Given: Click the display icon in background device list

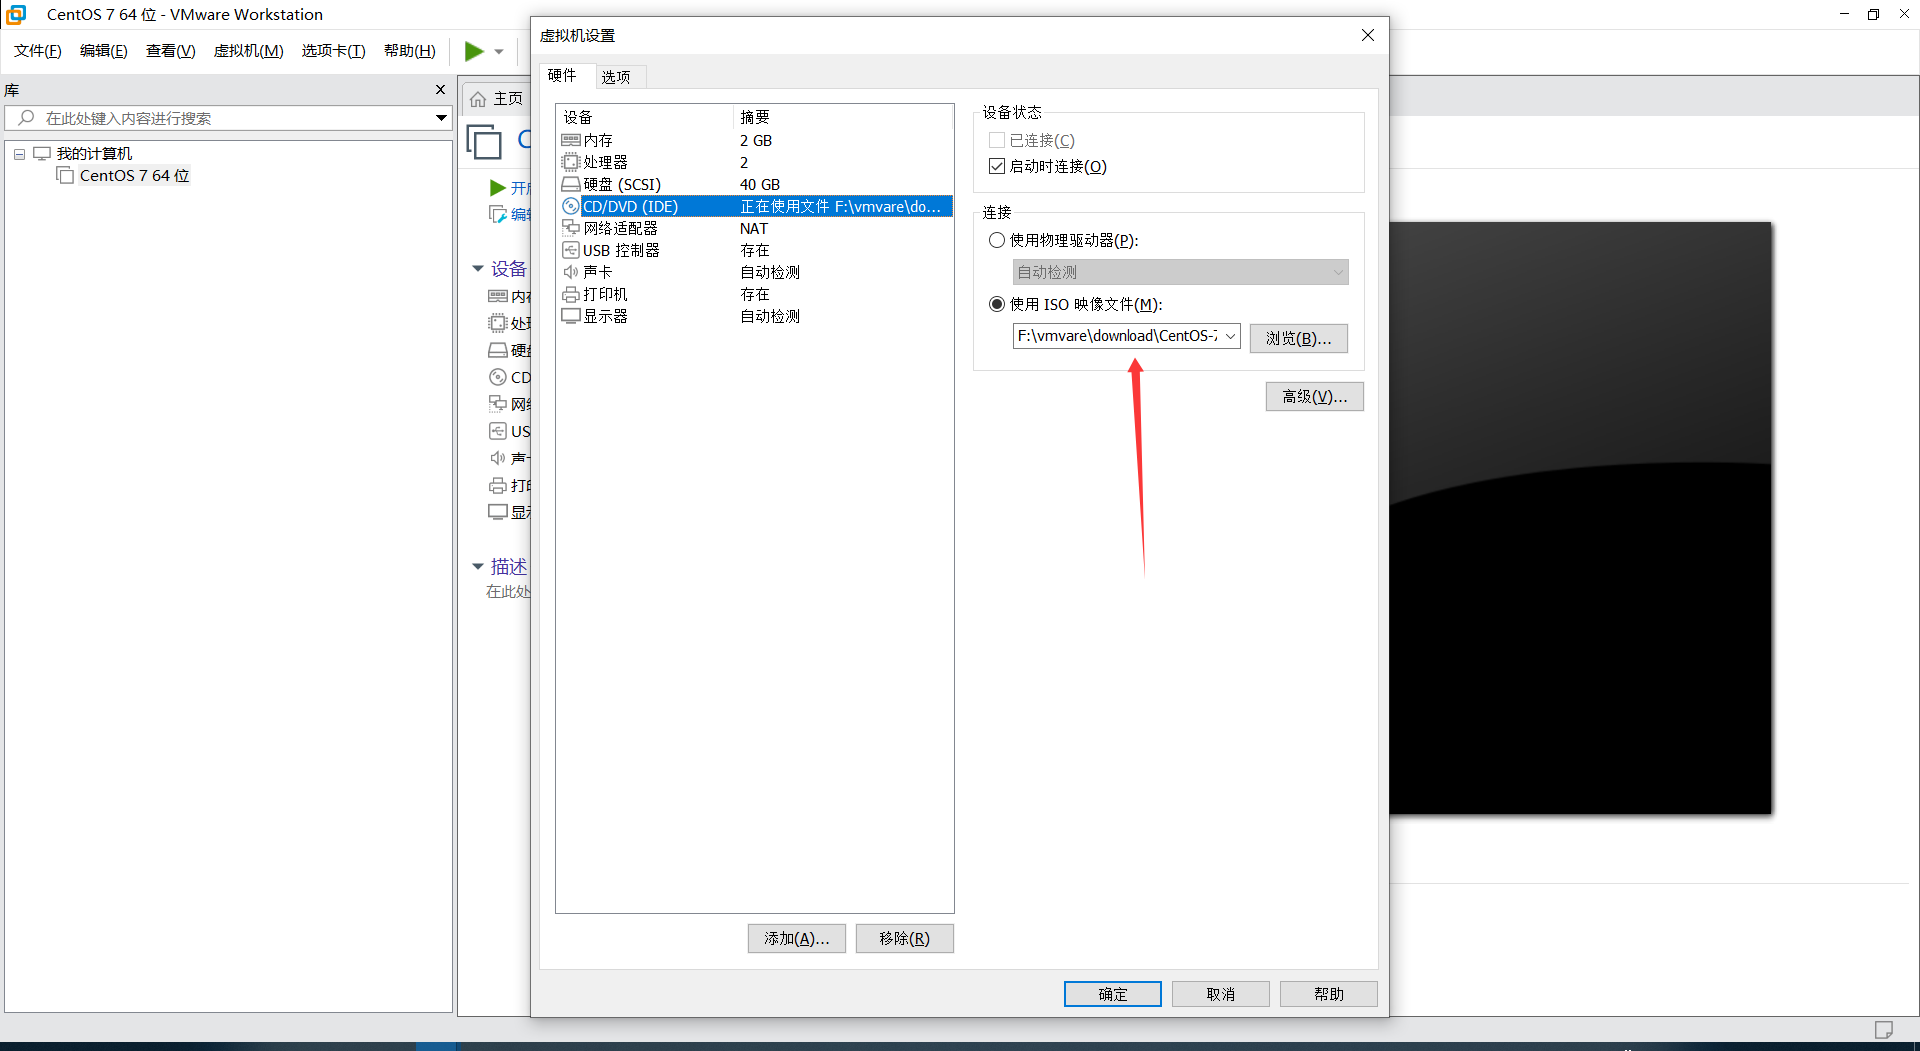Looking at the screenshot, I should click(x=498, y=512).
